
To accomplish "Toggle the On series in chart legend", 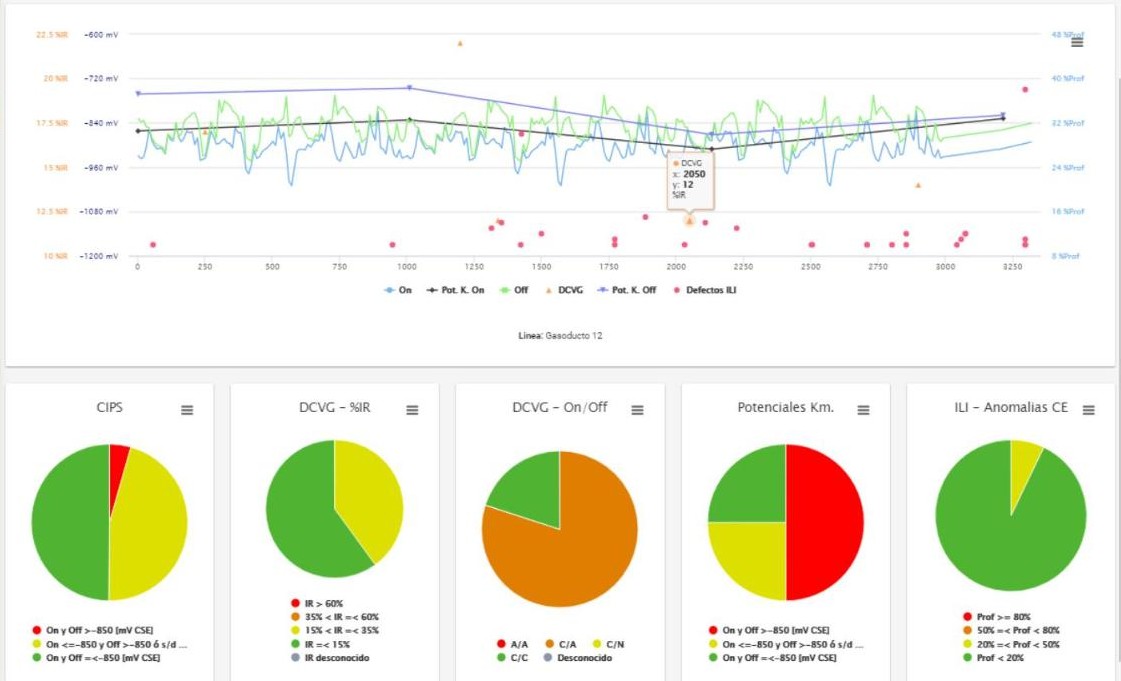I will point(398,290).
